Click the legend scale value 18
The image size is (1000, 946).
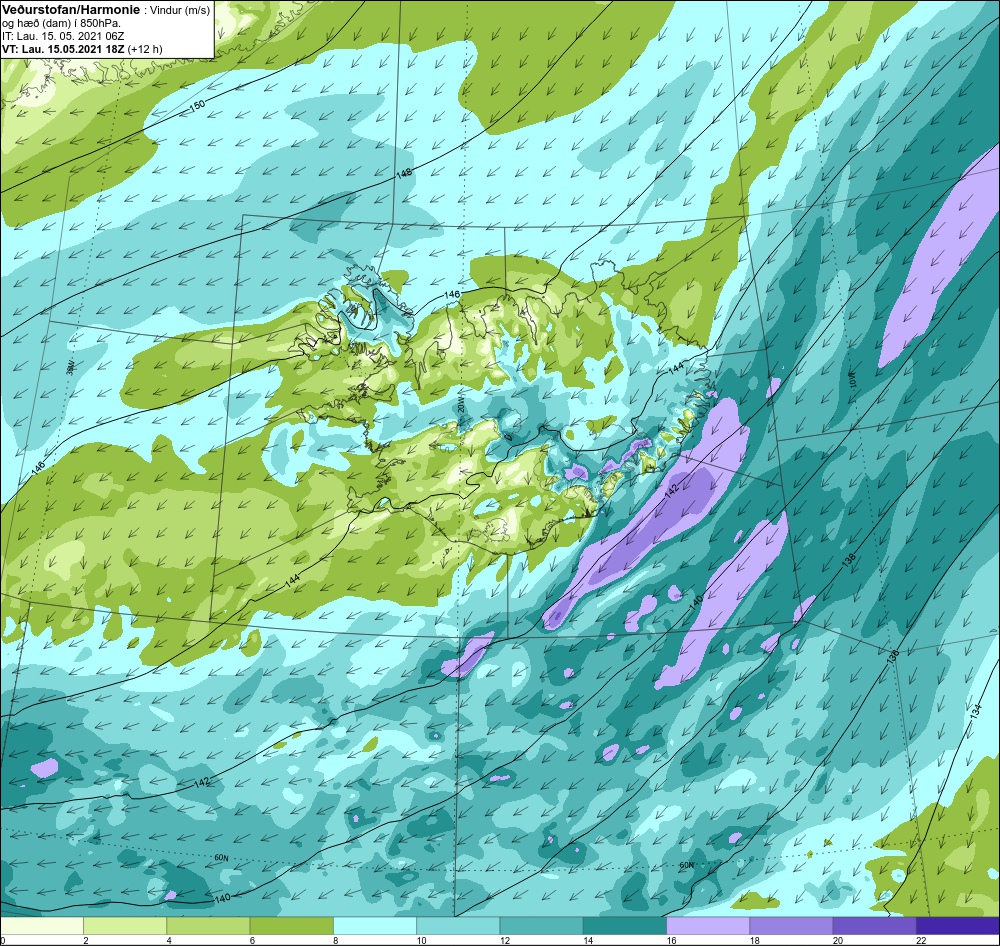tap(754, 940)
